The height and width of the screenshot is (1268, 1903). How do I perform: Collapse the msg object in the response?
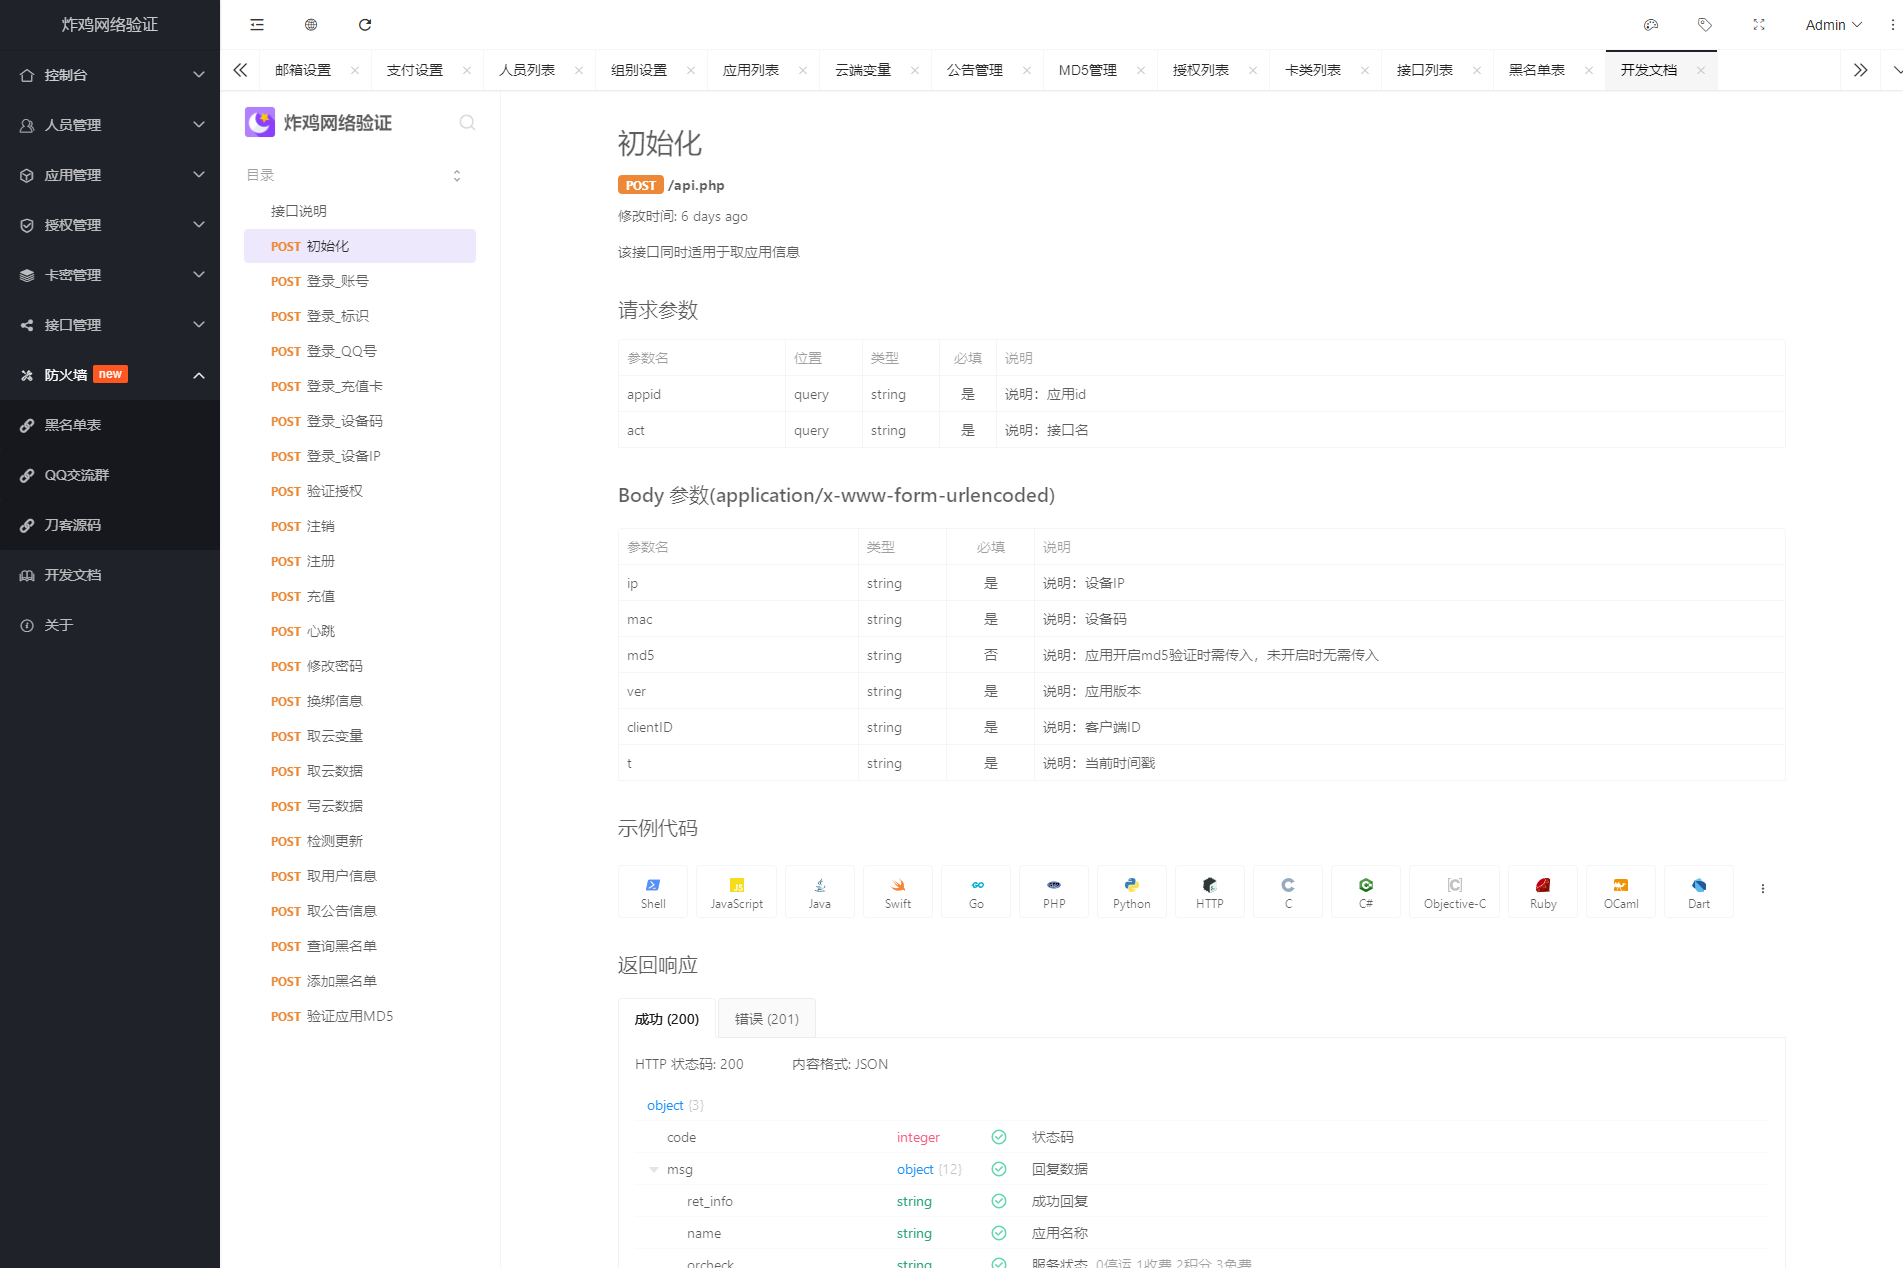[655, 1169]
